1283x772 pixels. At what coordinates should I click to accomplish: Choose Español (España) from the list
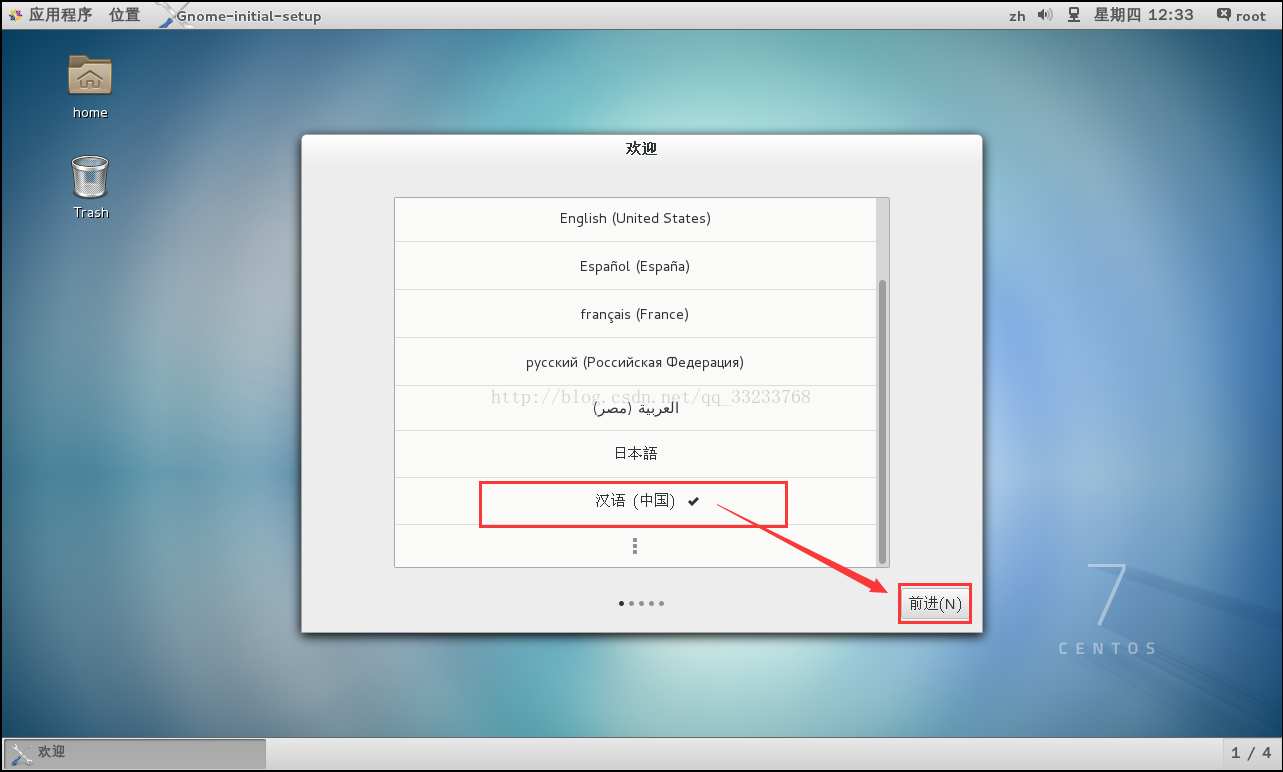click(x=635, y=266)
